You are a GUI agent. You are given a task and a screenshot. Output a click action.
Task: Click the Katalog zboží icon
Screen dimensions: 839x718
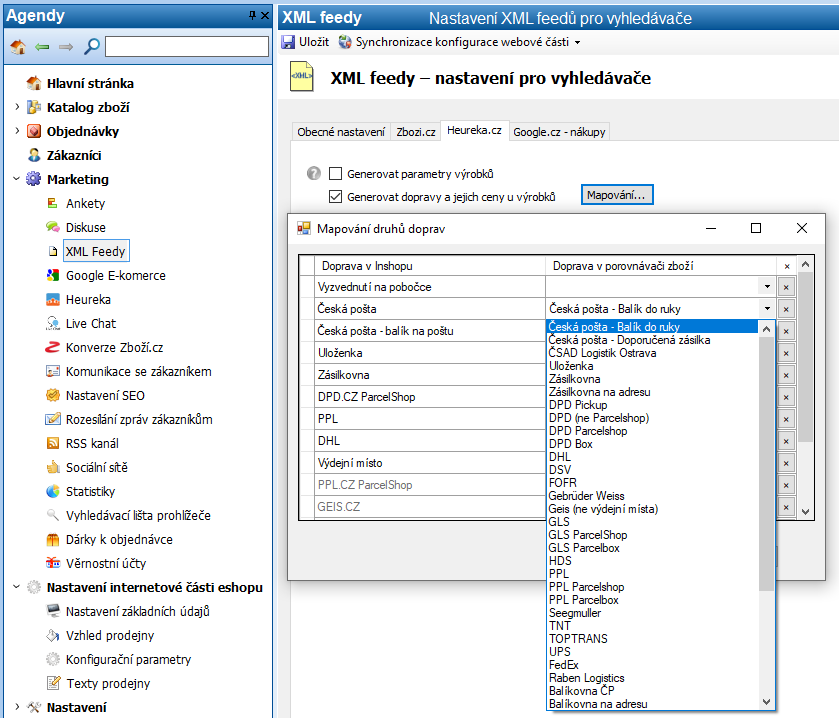tap(34, 107)
